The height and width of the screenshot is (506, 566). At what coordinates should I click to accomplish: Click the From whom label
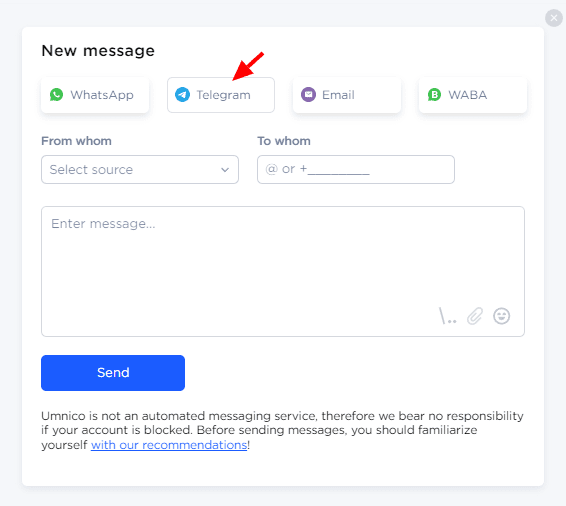click(76, 141)
